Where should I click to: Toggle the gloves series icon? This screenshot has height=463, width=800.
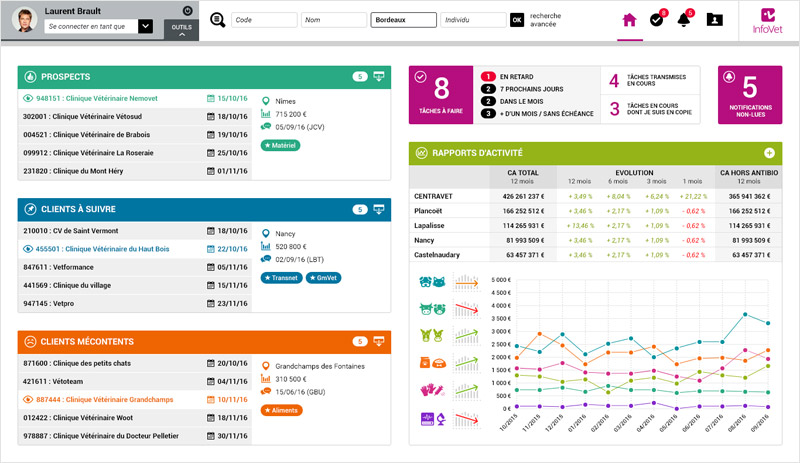432,391
